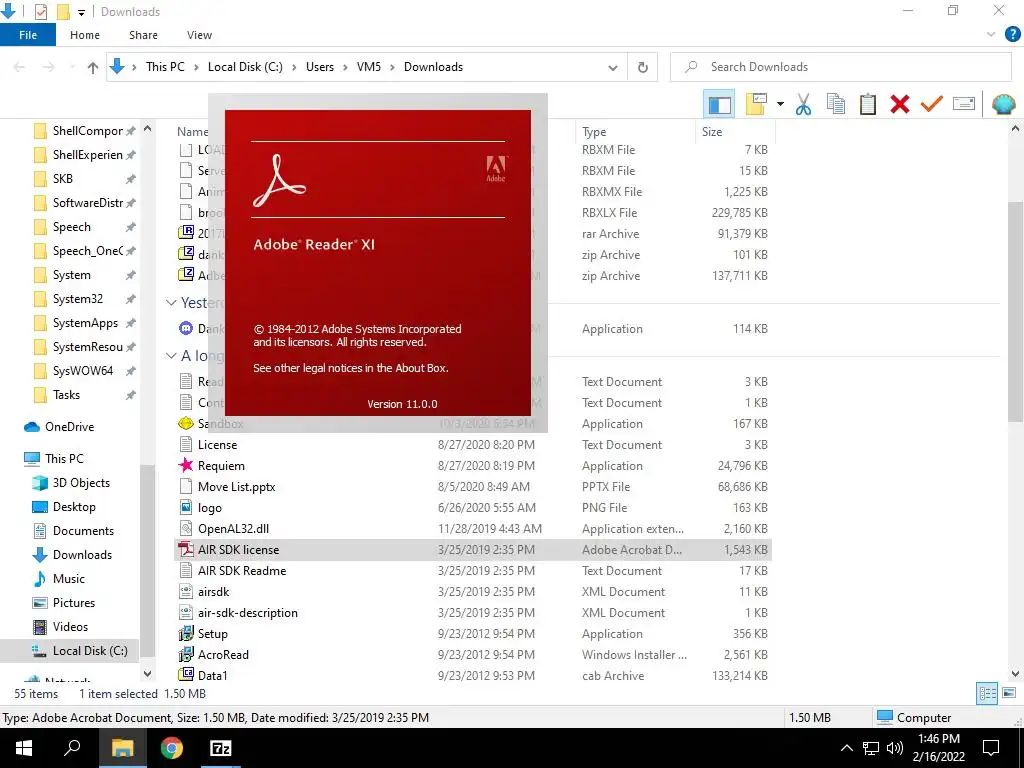Click the orange checkmark Properties icon
The image size is (1024, 768).
pyautogui.click(x=932, y=104)
